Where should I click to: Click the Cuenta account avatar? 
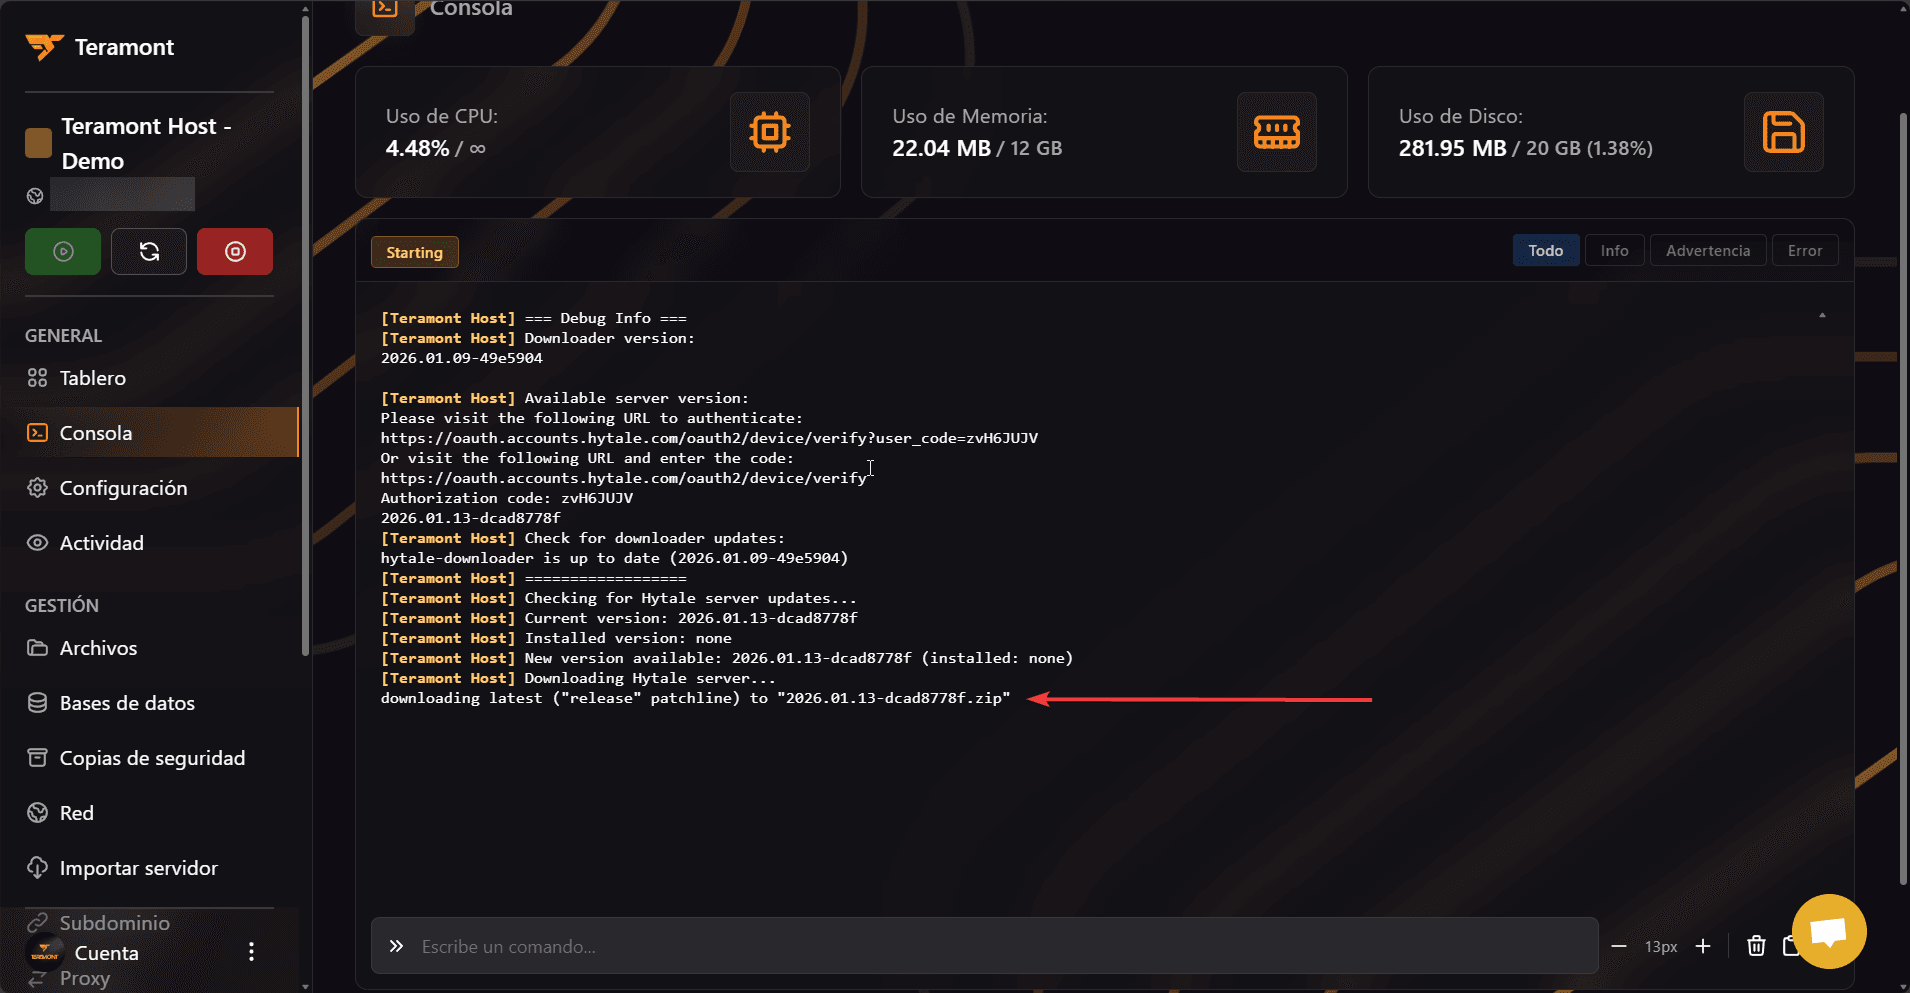click(x=44, y=952)
